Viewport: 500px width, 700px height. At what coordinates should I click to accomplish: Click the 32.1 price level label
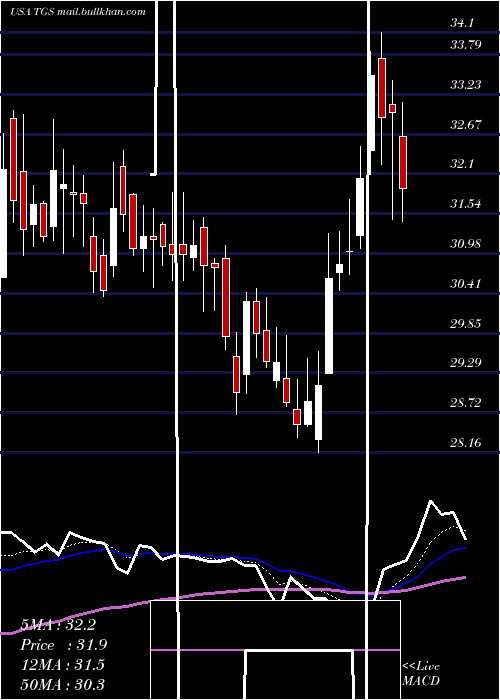point(462,164)
